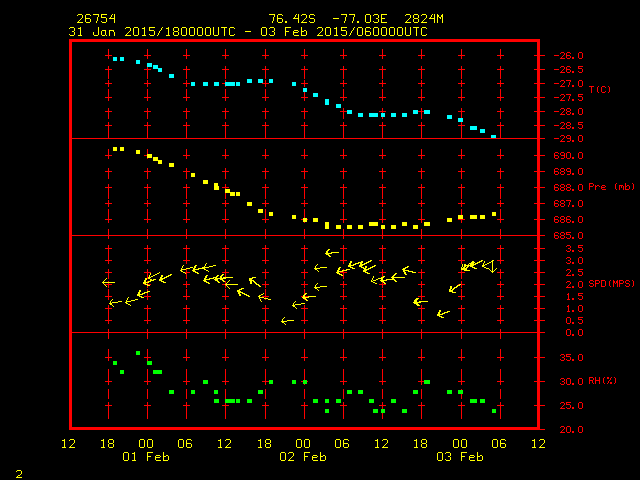Click the station ID 26754
The width and height of the screenshot is (640, 480).
coord(96,19)
